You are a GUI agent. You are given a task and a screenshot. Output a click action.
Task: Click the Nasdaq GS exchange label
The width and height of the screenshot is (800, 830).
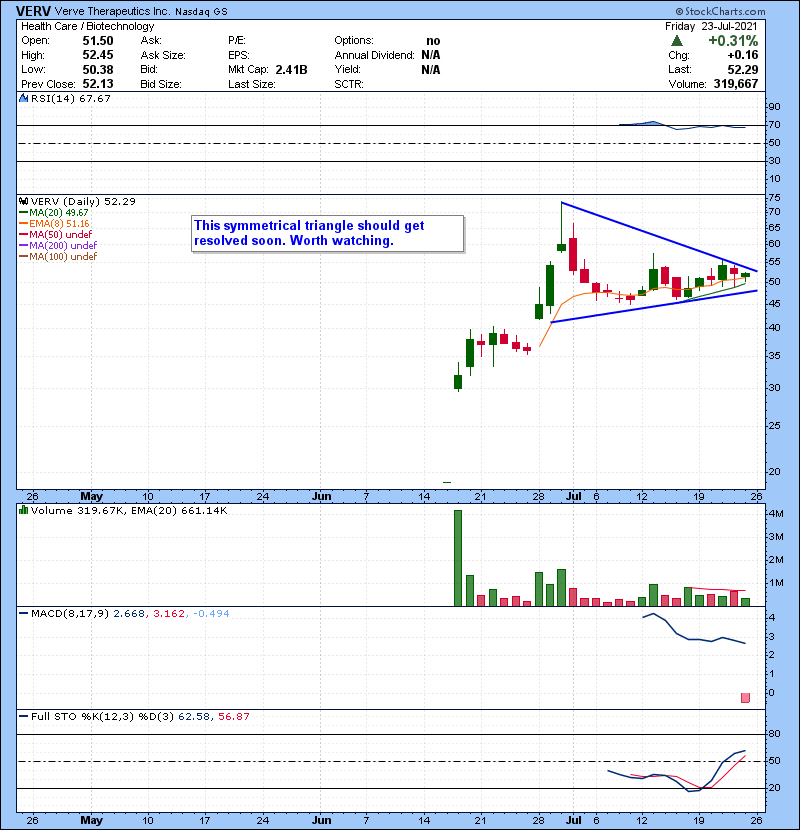click(201, 12)
